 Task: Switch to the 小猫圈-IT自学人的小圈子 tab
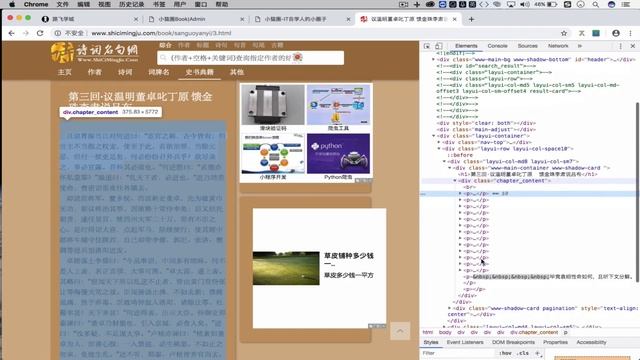tap(301, 19)
